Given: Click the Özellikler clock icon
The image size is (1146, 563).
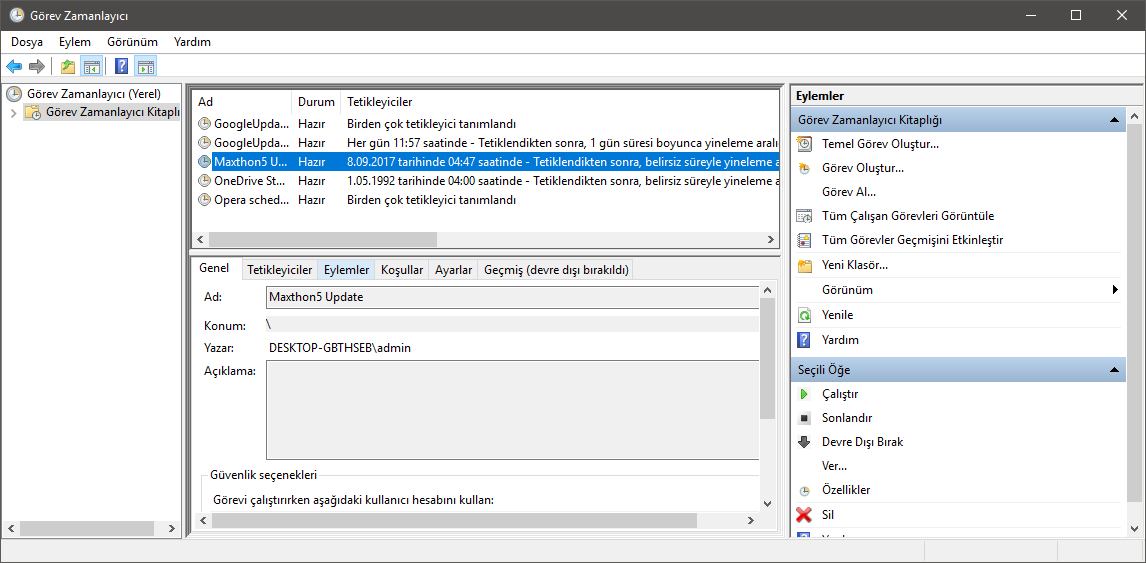Looking at the screenshot, I should pos(804,491).
